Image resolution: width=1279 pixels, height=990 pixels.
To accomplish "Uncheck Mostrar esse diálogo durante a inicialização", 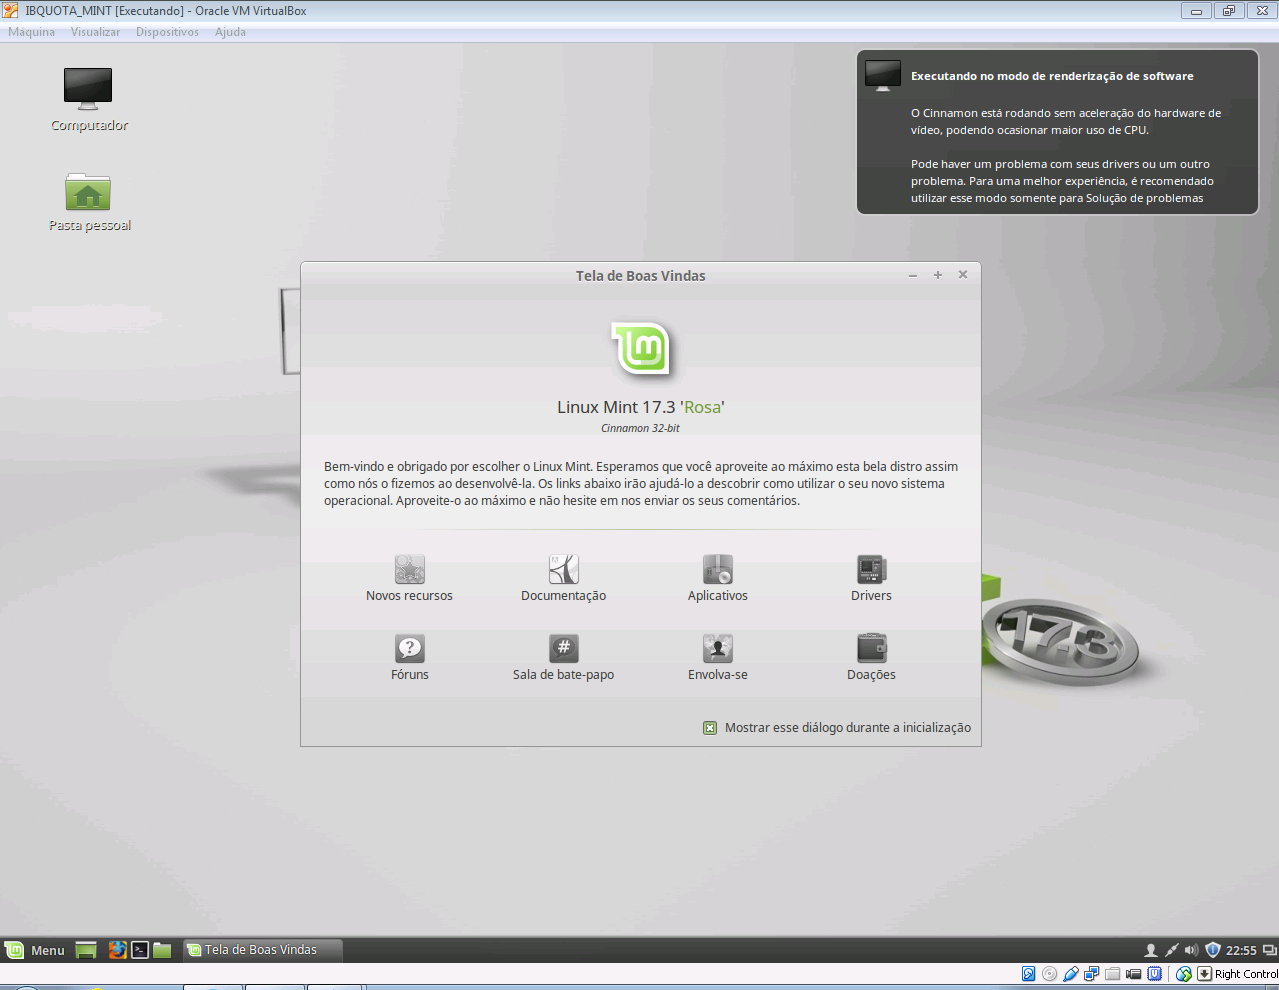I will (710, 728).
